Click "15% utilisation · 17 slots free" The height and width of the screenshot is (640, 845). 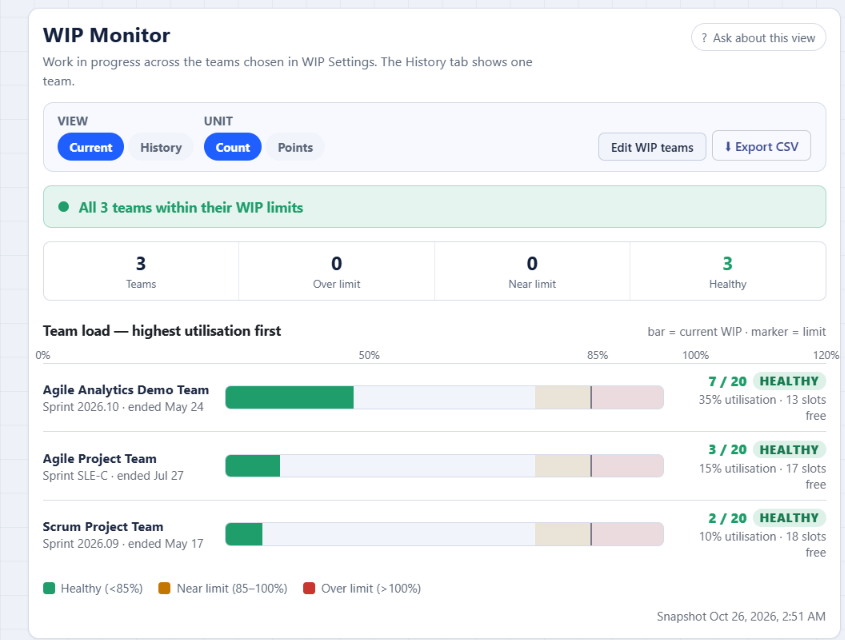762,476
